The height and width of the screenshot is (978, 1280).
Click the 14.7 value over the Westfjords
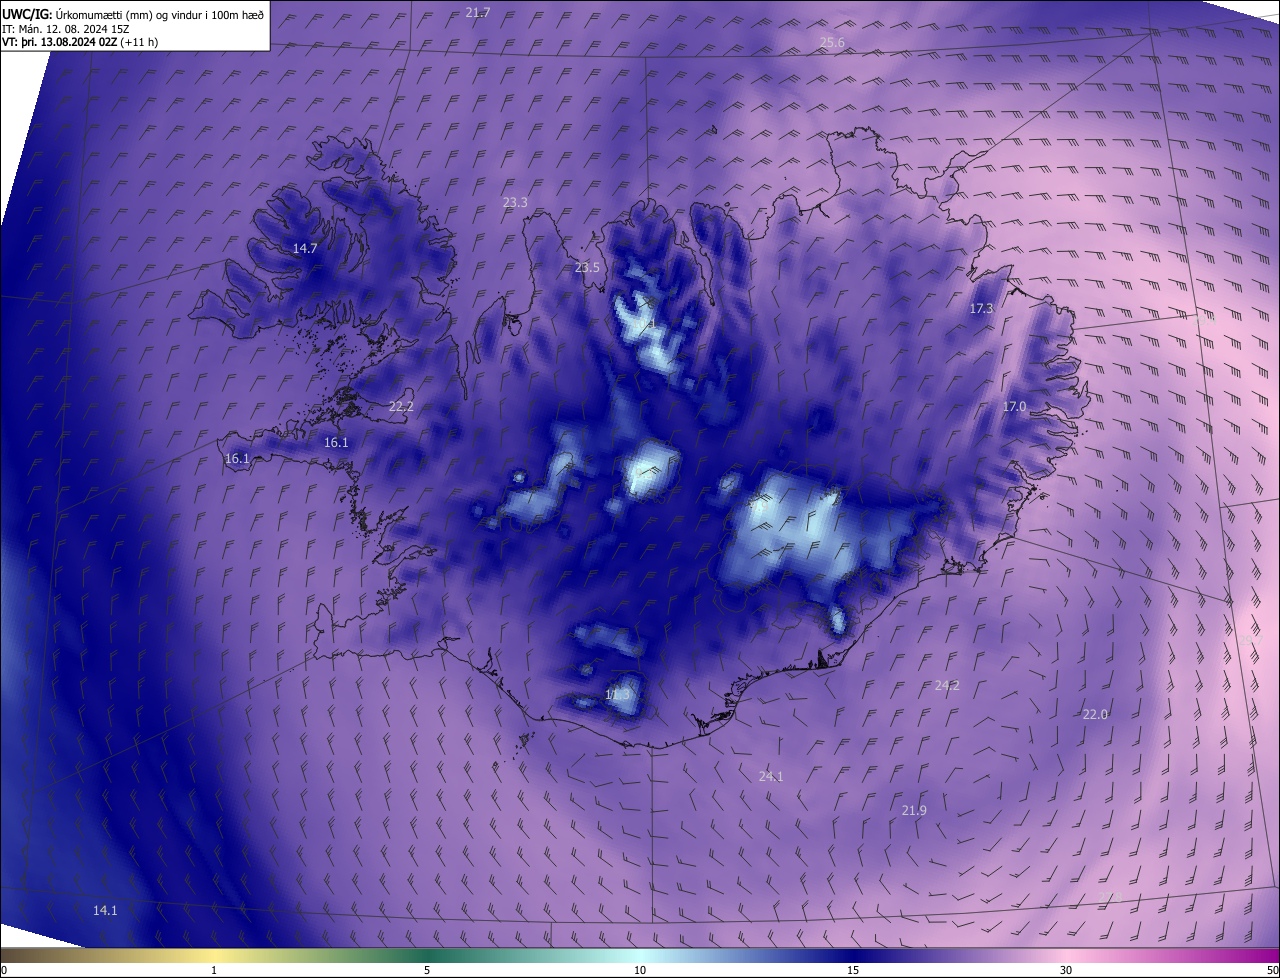click(x=305, y=248)
